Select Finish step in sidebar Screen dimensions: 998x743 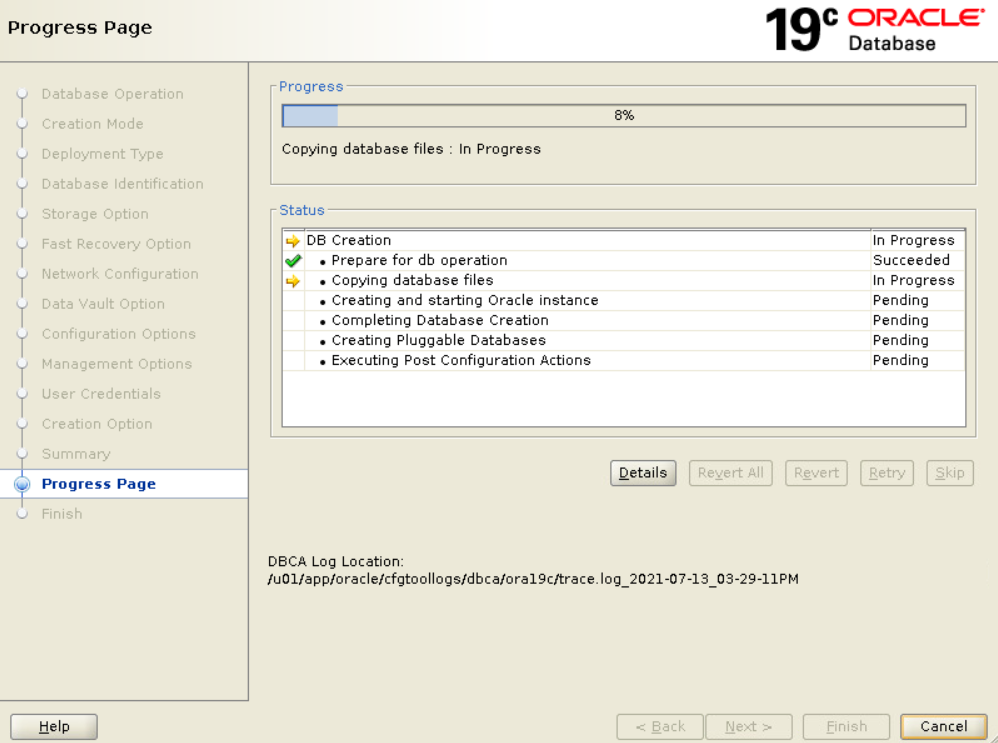62,514
